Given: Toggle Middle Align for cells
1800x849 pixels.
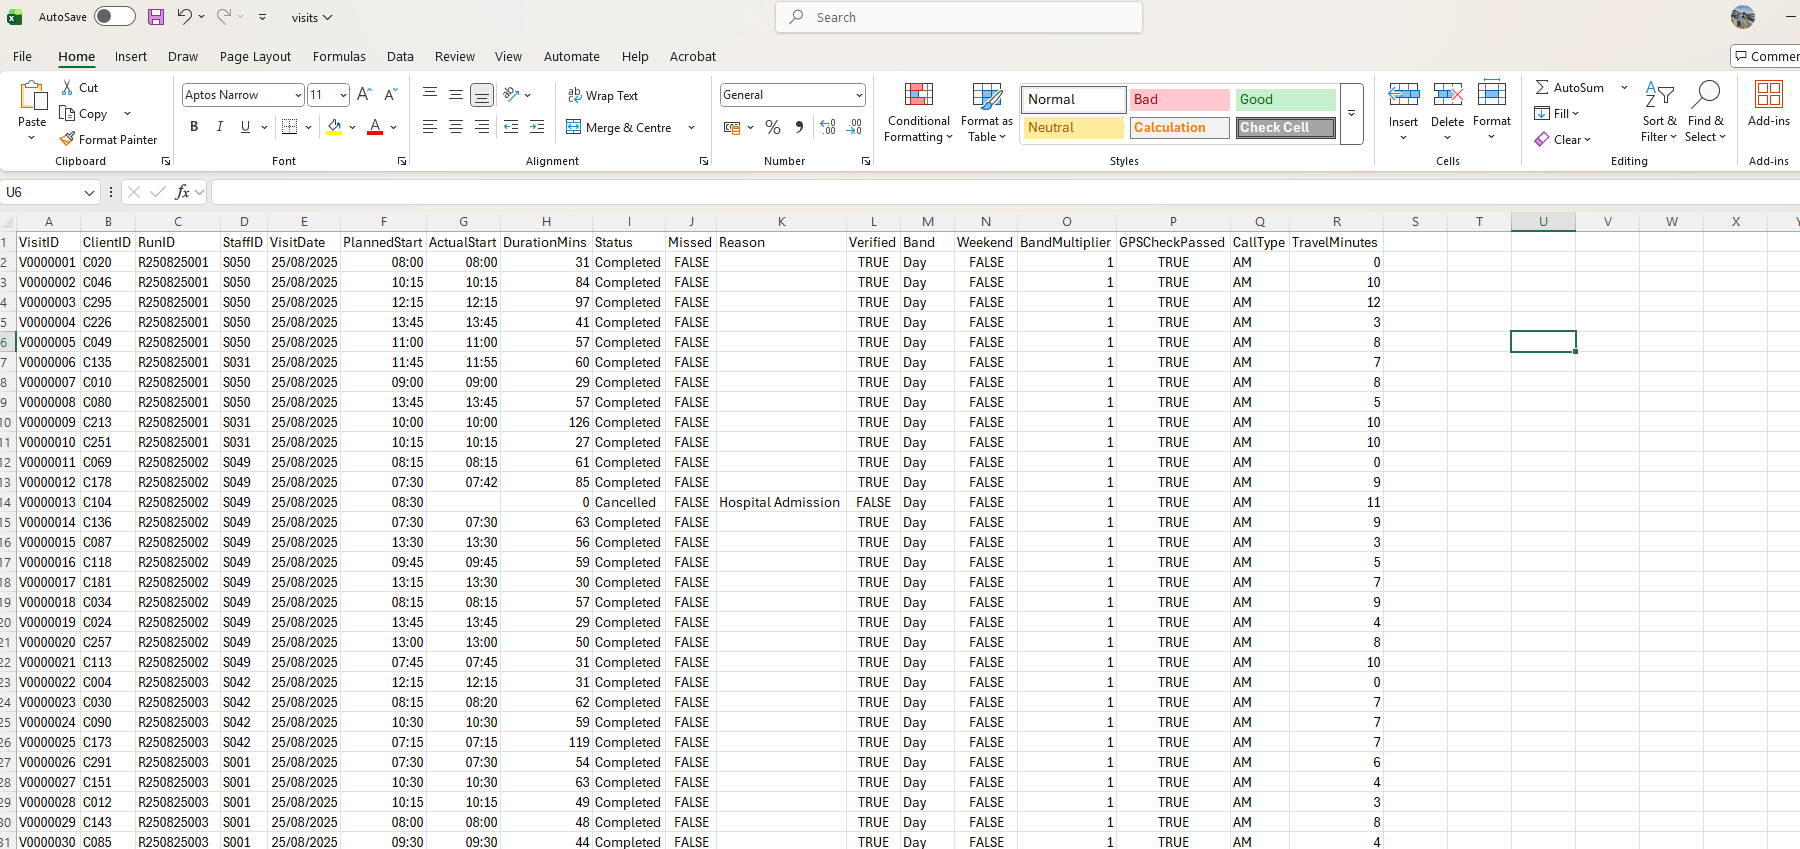Looking at the screenshot, I should pyautogui.click(x=456, y=94).
